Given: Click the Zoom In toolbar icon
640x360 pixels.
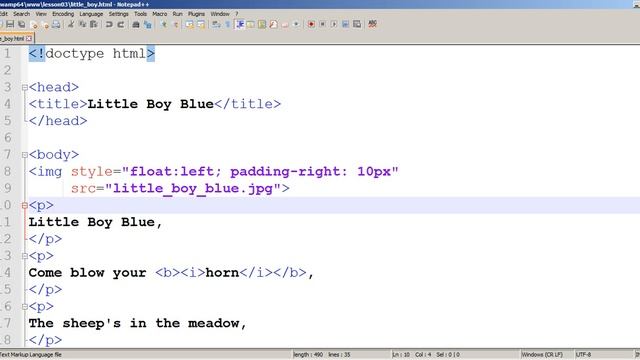Looking at the screenshot, I should point(164,24).
